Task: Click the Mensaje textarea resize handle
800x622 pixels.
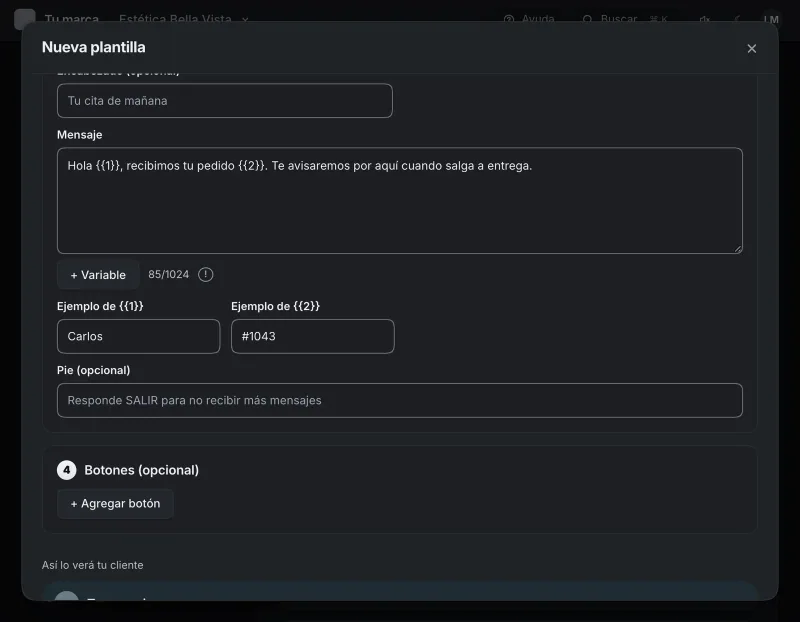Action: (x=738, y=249)
